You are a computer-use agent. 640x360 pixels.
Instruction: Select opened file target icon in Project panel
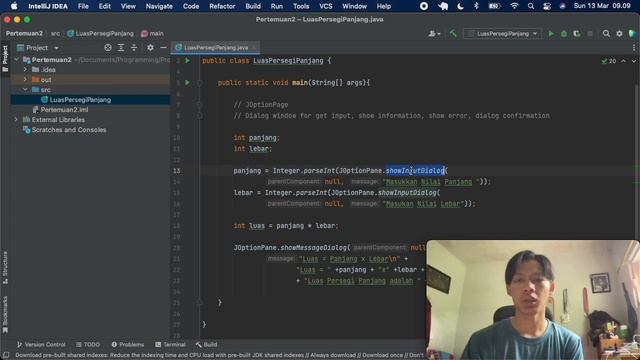tap(108, 48)
